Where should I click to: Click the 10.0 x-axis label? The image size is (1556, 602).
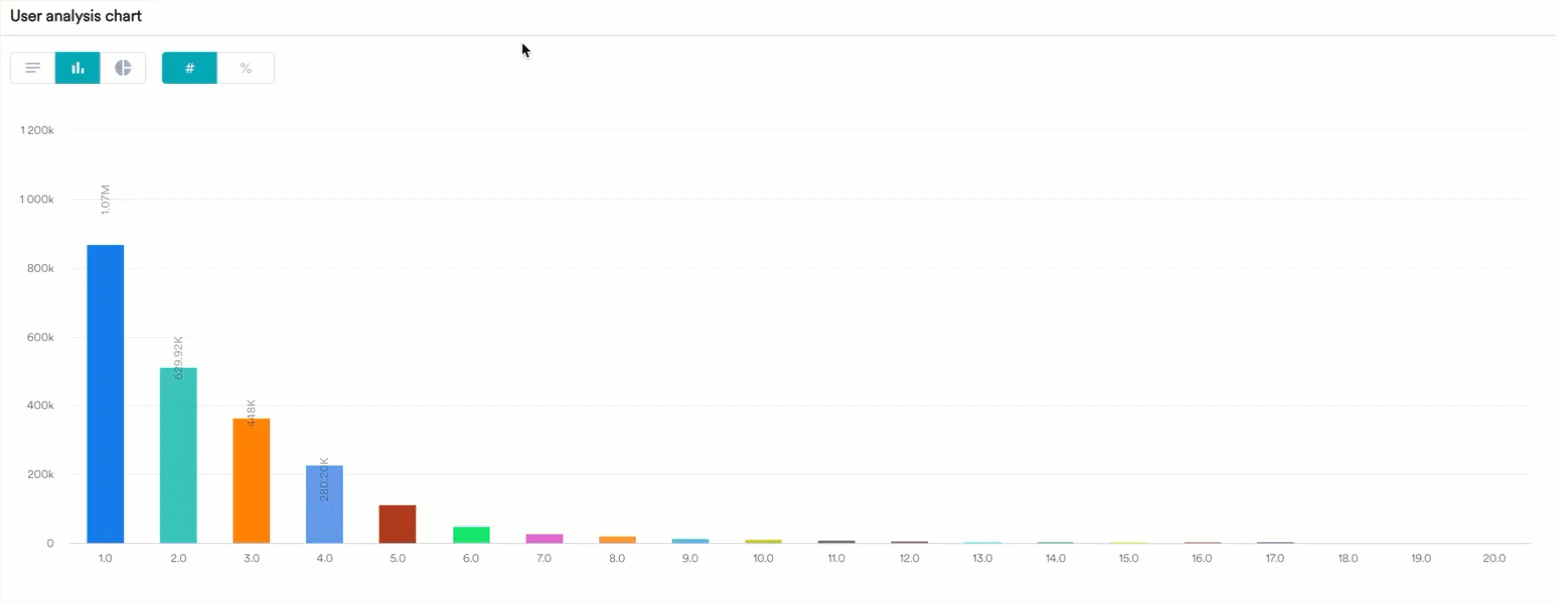(763, 558)
